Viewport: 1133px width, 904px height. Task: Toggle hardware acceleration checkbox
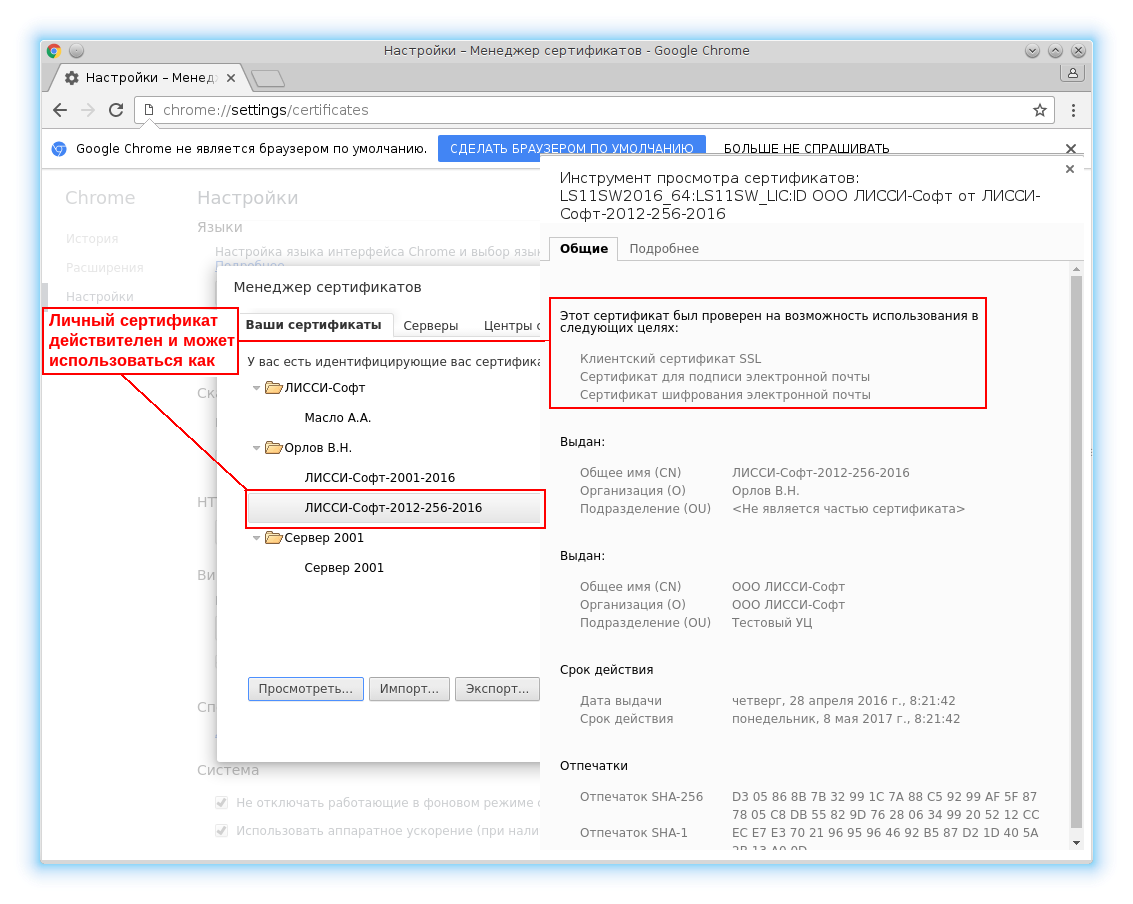[x=222, y=830]
